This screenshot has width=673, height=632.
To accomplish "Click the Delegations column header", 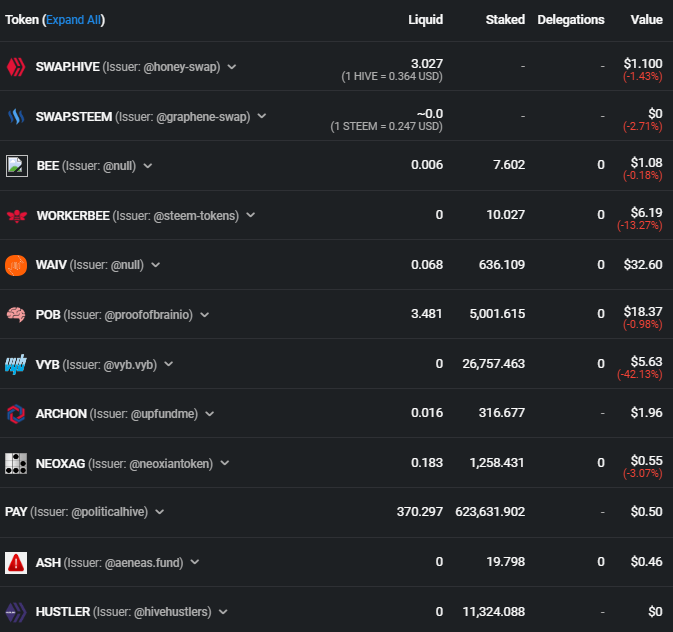I will click(571, 20).
